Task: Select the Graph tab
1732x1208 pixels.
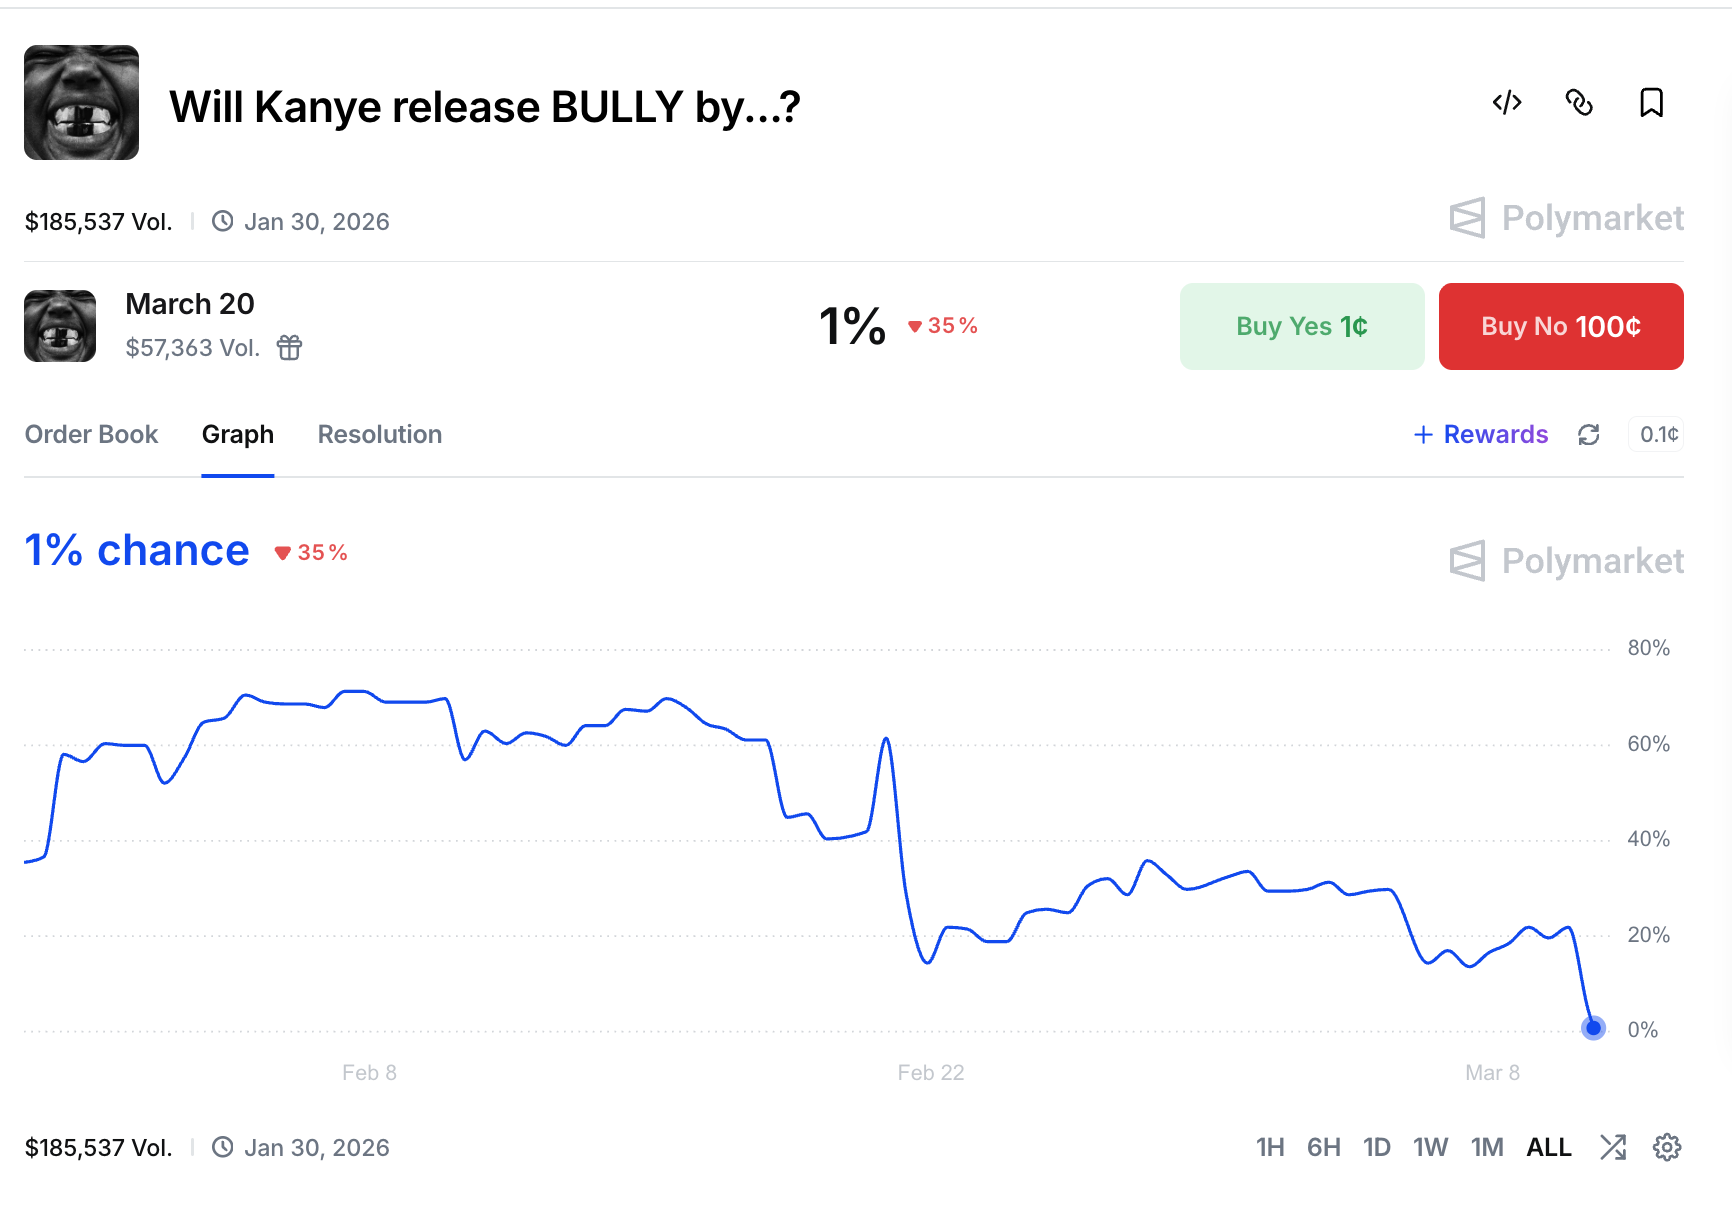Action: (x=238, y=435)
